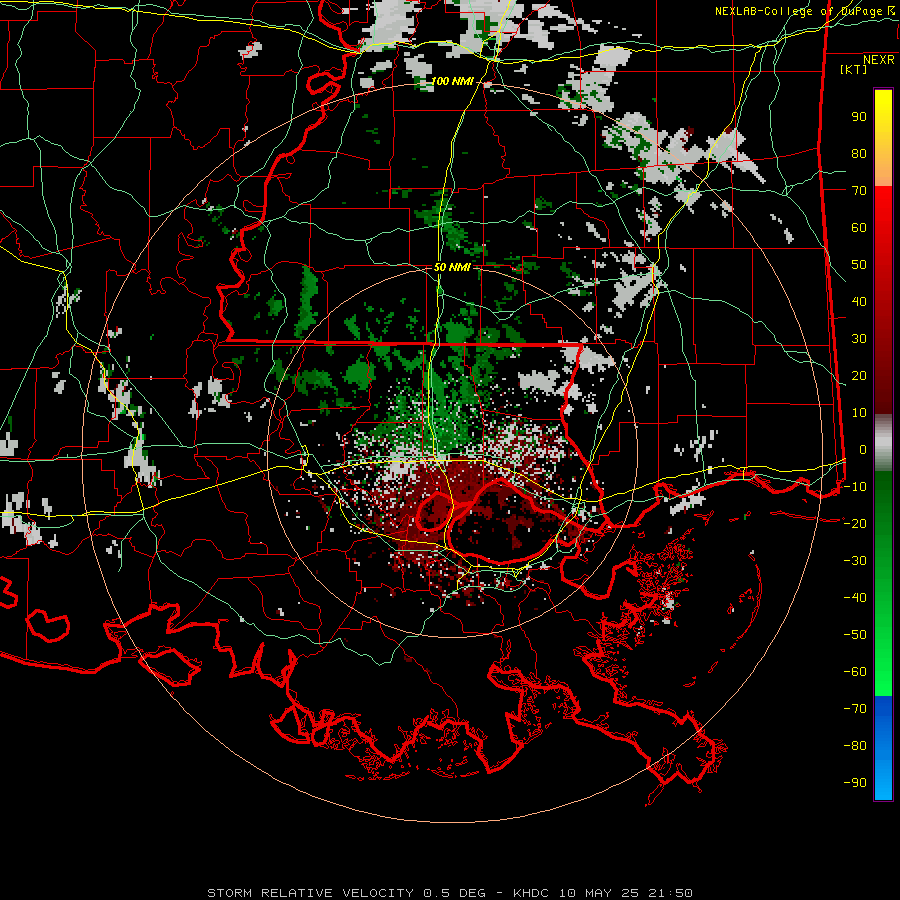900x900 pixels.
Task: Click the 30 value on the velocity scale
Action: coord(859,339)
